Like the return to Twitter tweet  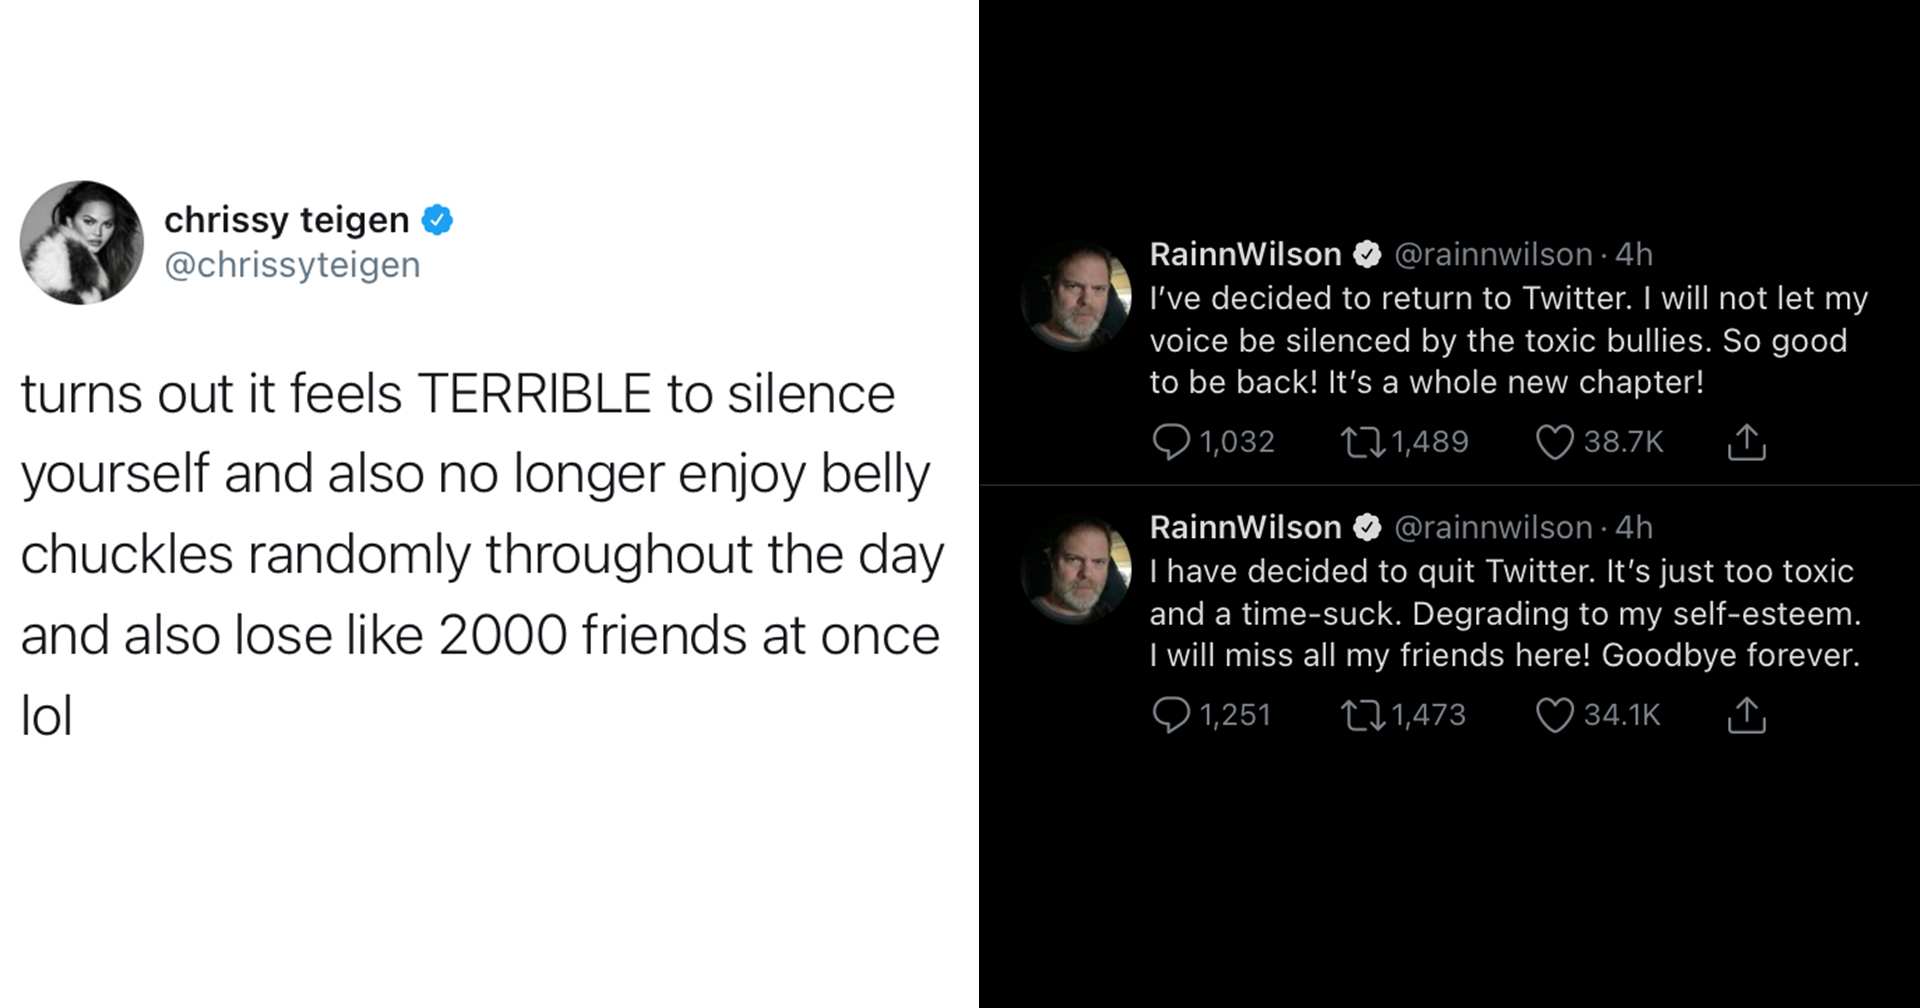click(1554, 442)
